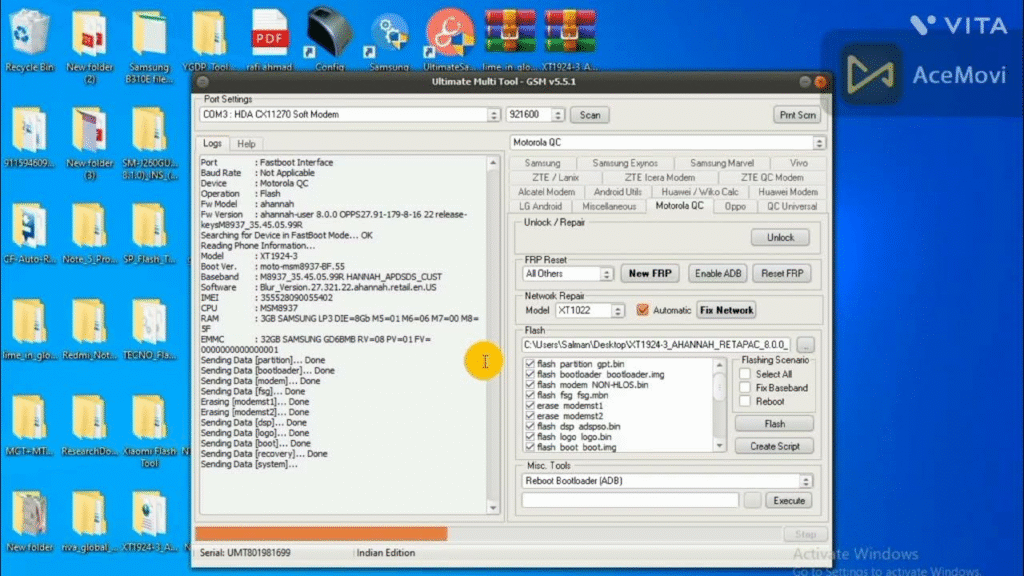
Task: Click the Misc. Tools command input field
Action: tap(630, 500)
